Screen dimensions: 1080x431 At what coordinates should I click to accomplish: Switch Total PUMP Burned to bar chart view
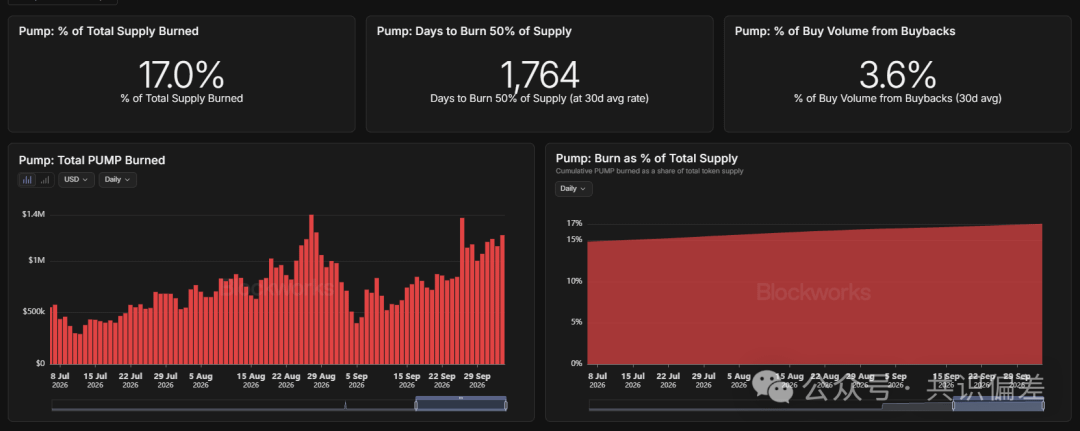coord(28,180)
